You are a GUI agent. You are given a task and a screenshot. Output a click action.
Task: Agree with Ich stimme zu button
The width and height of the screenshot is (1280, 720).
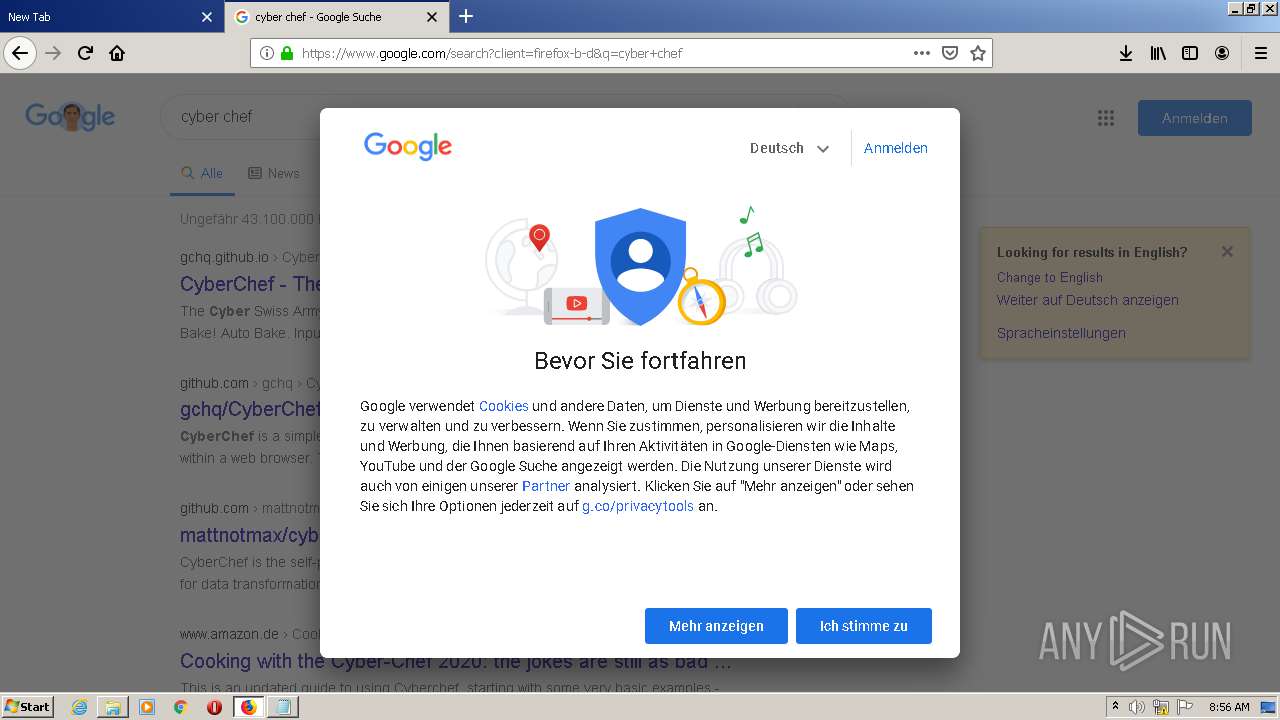tap(864, 626)
